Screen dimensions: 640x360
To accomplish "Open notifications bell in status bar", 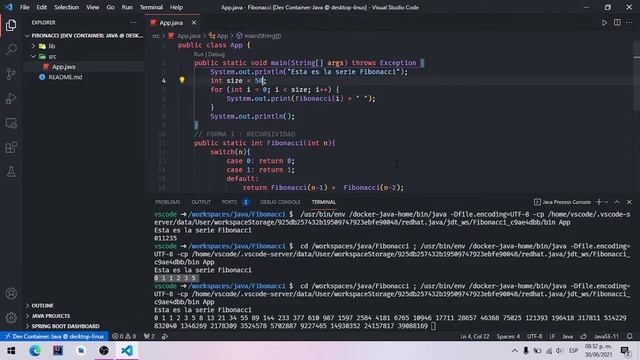I will click(x=629, y=336).
